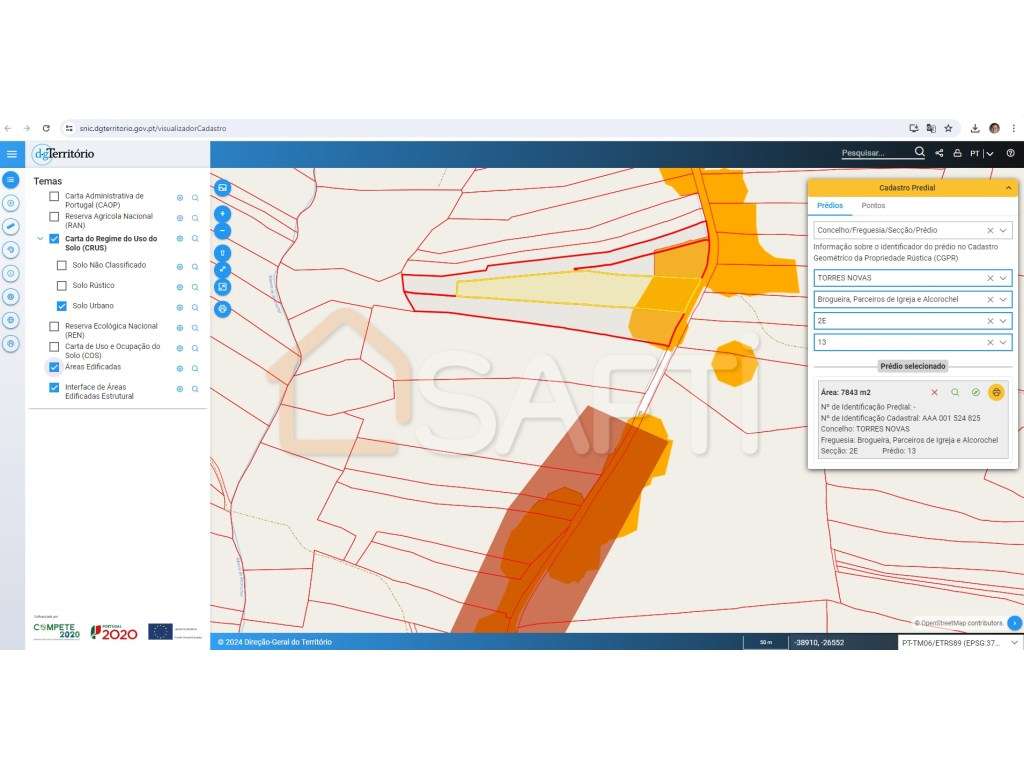Select the measure ruler sidebar tool
The width and height of the screenshot is (1024, 768).
[x=10, y=227]
